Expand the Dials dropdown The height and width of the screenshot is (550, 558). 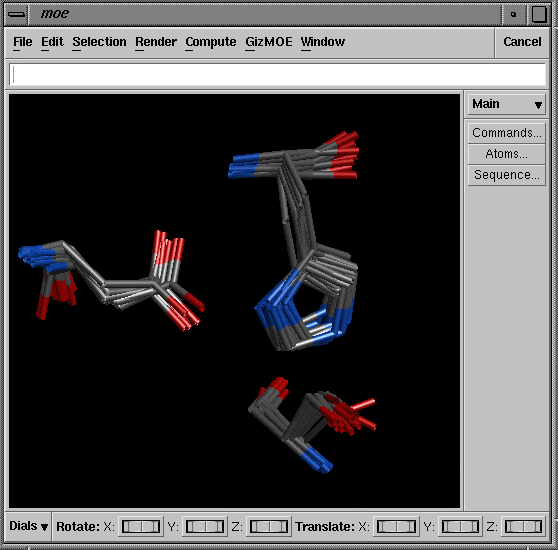point(28,526)
